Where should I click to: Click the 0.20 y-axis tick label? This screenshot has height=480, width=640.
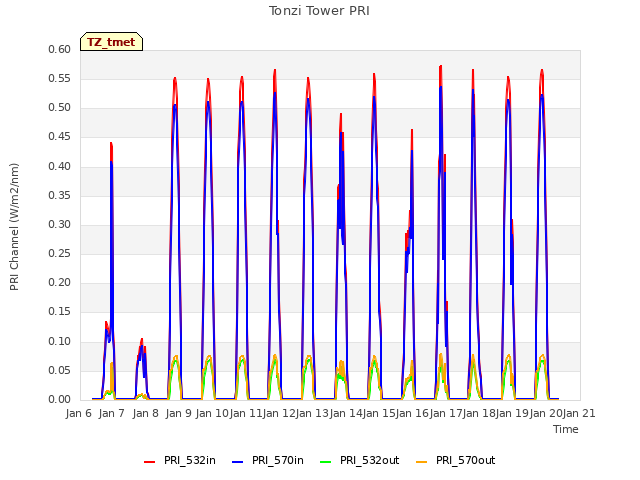point(60,282)
